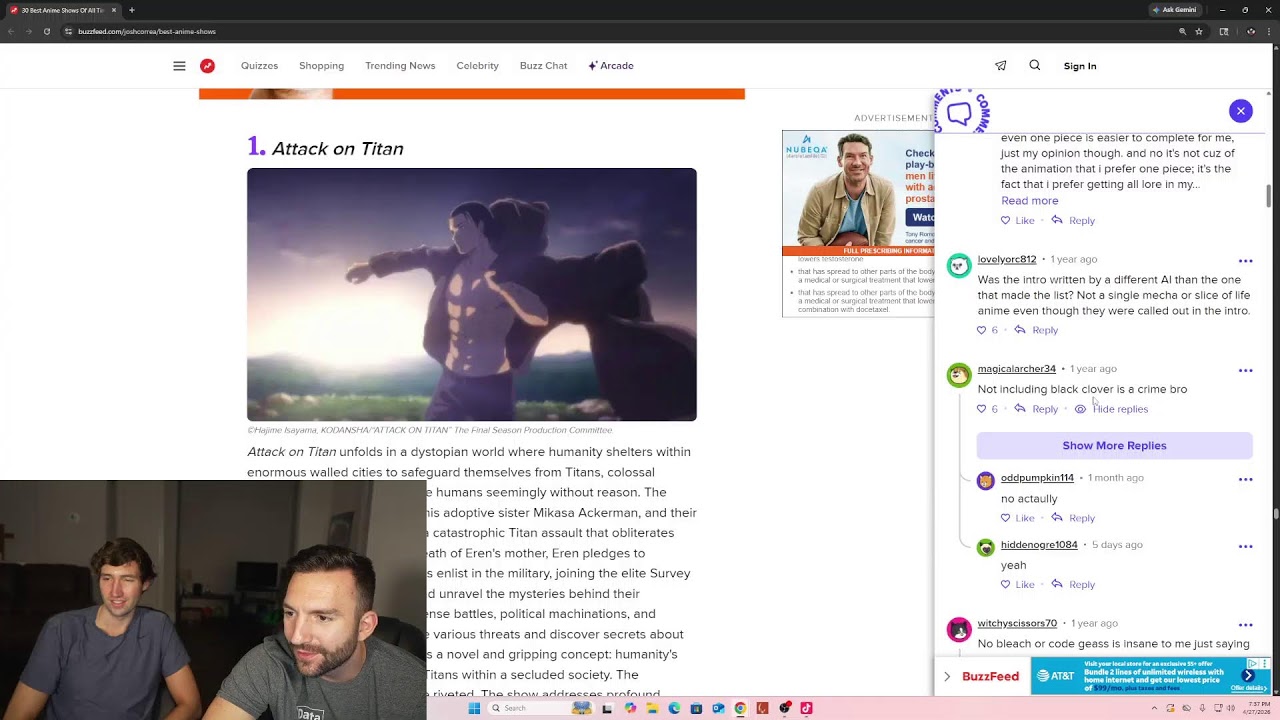The width and height of the screenshot is (1280, 720).
Task: Click the Attack on Titan image
Action: pos(472,295)
